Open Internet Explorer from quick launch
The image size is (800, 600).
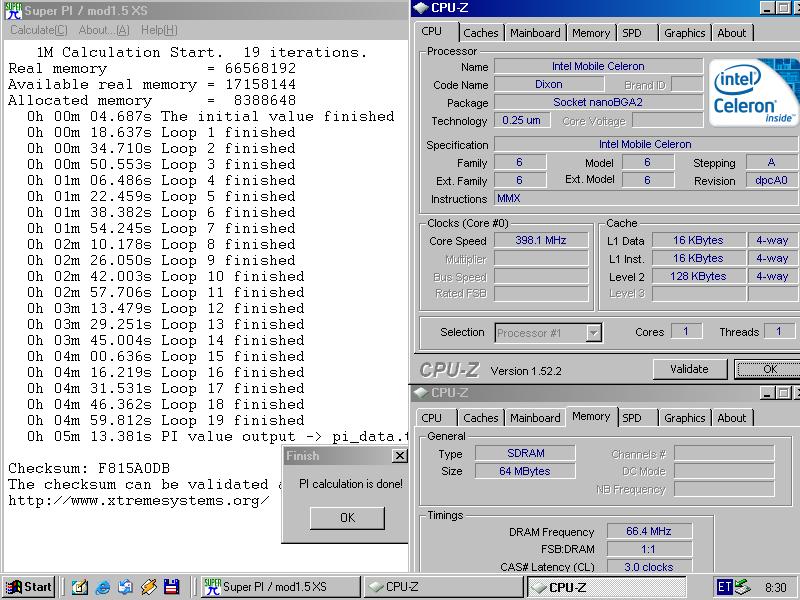click(x=103, y=587)
